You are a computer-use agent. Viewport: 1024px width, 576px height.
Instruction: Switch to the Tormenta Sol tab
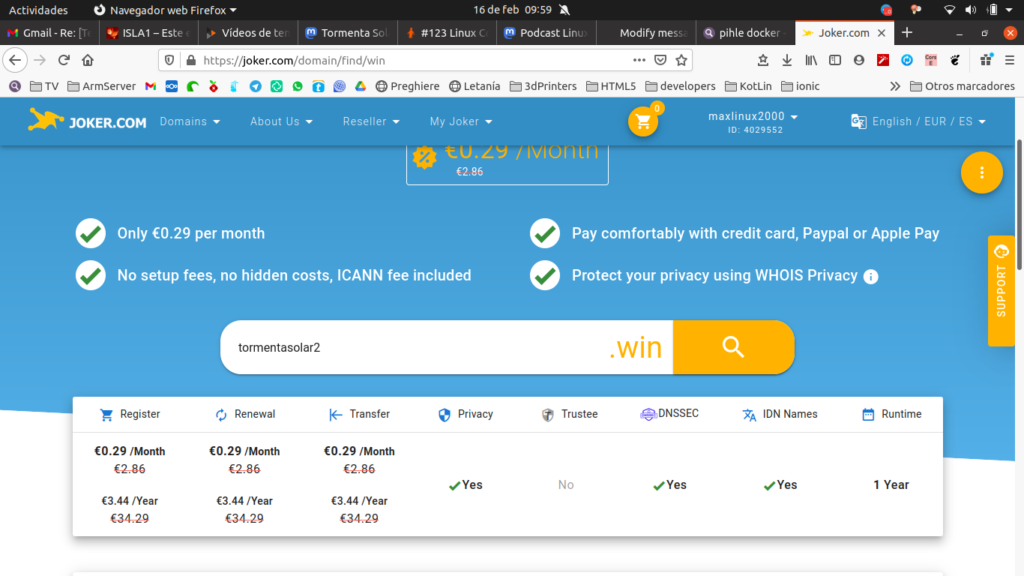347,33
